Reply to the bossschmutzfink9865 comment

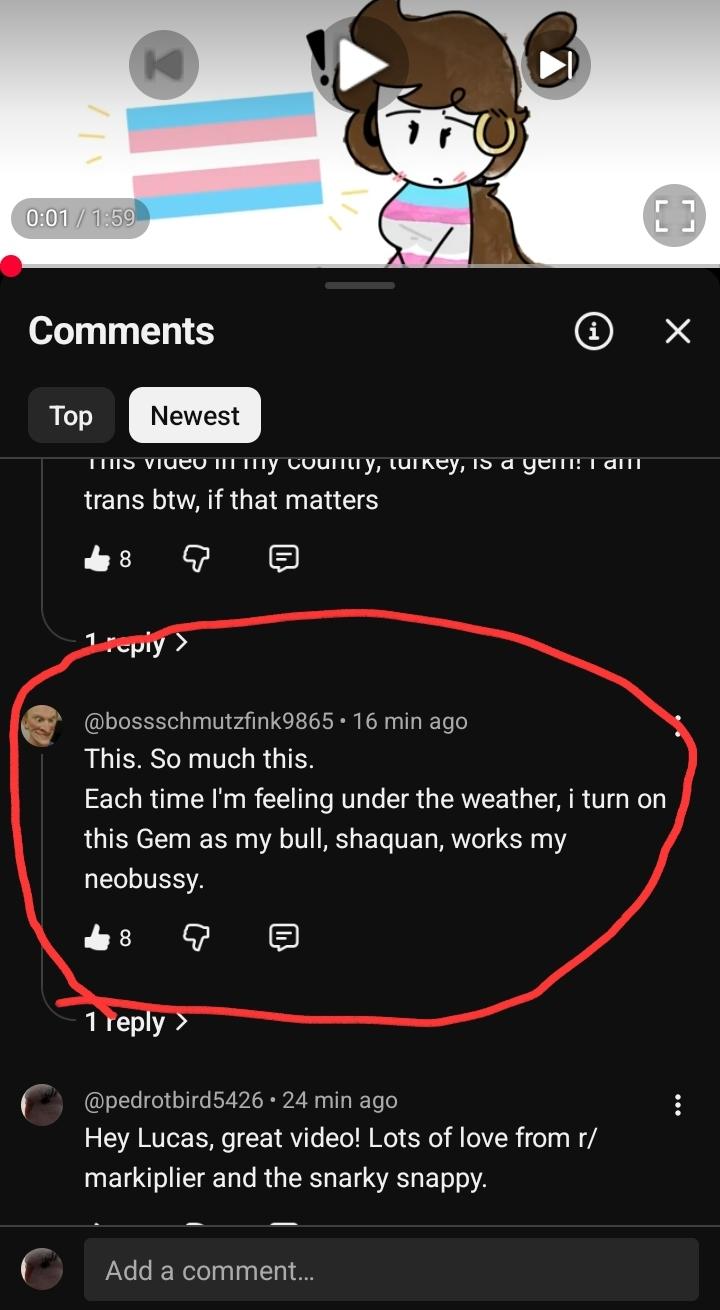(x=284, y=937)
